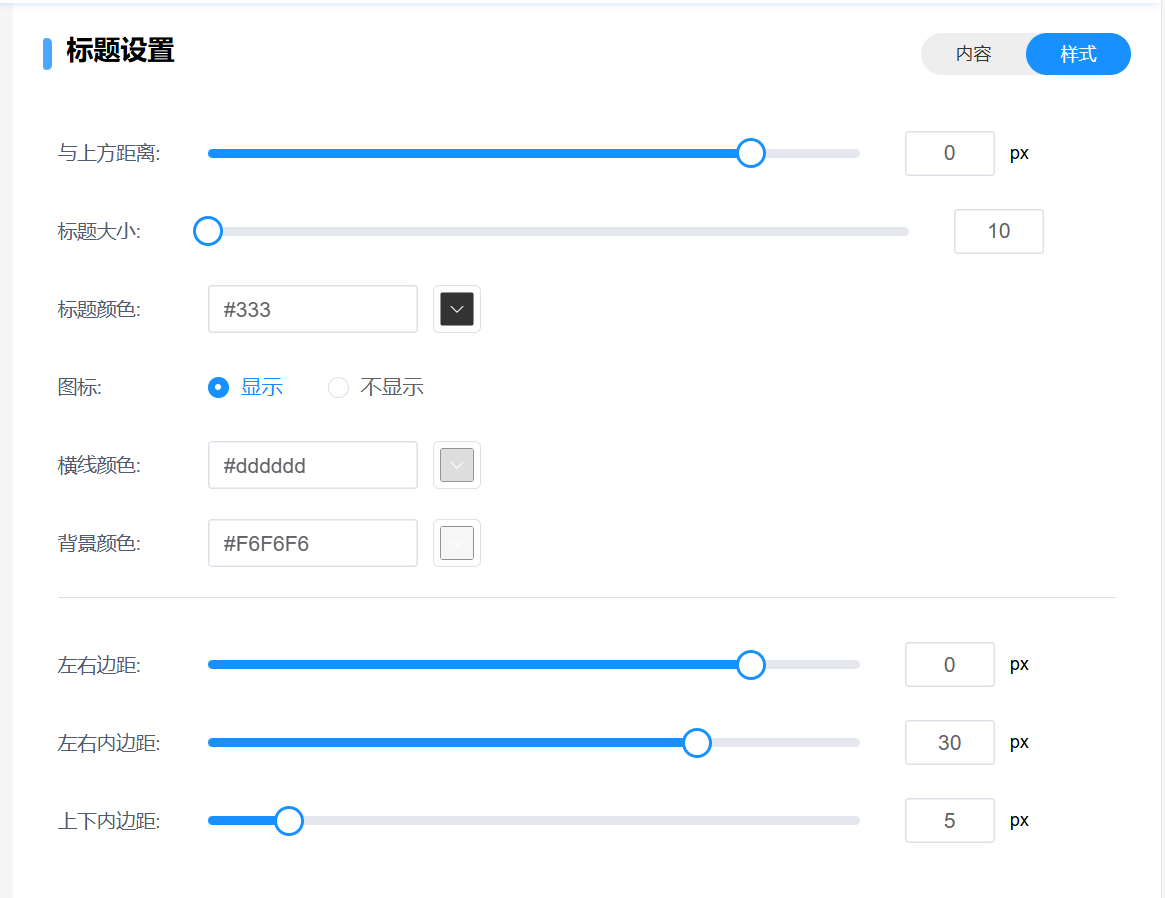The height and width of the screenshot is (898, 1165).
Task: Open the 背景颜色 color picker swatch
Action: [x=457, y=544]
